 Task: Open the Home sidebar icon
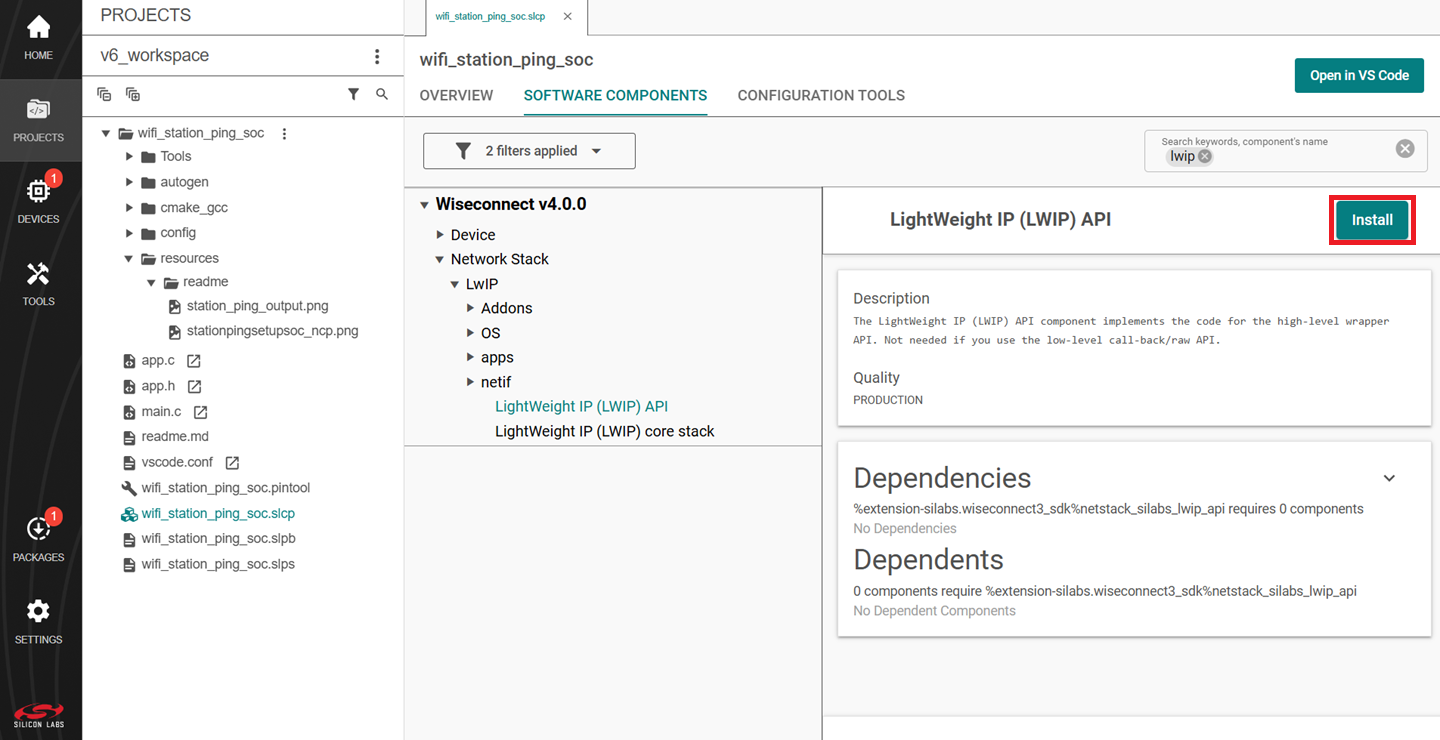(x=38, y=37)
